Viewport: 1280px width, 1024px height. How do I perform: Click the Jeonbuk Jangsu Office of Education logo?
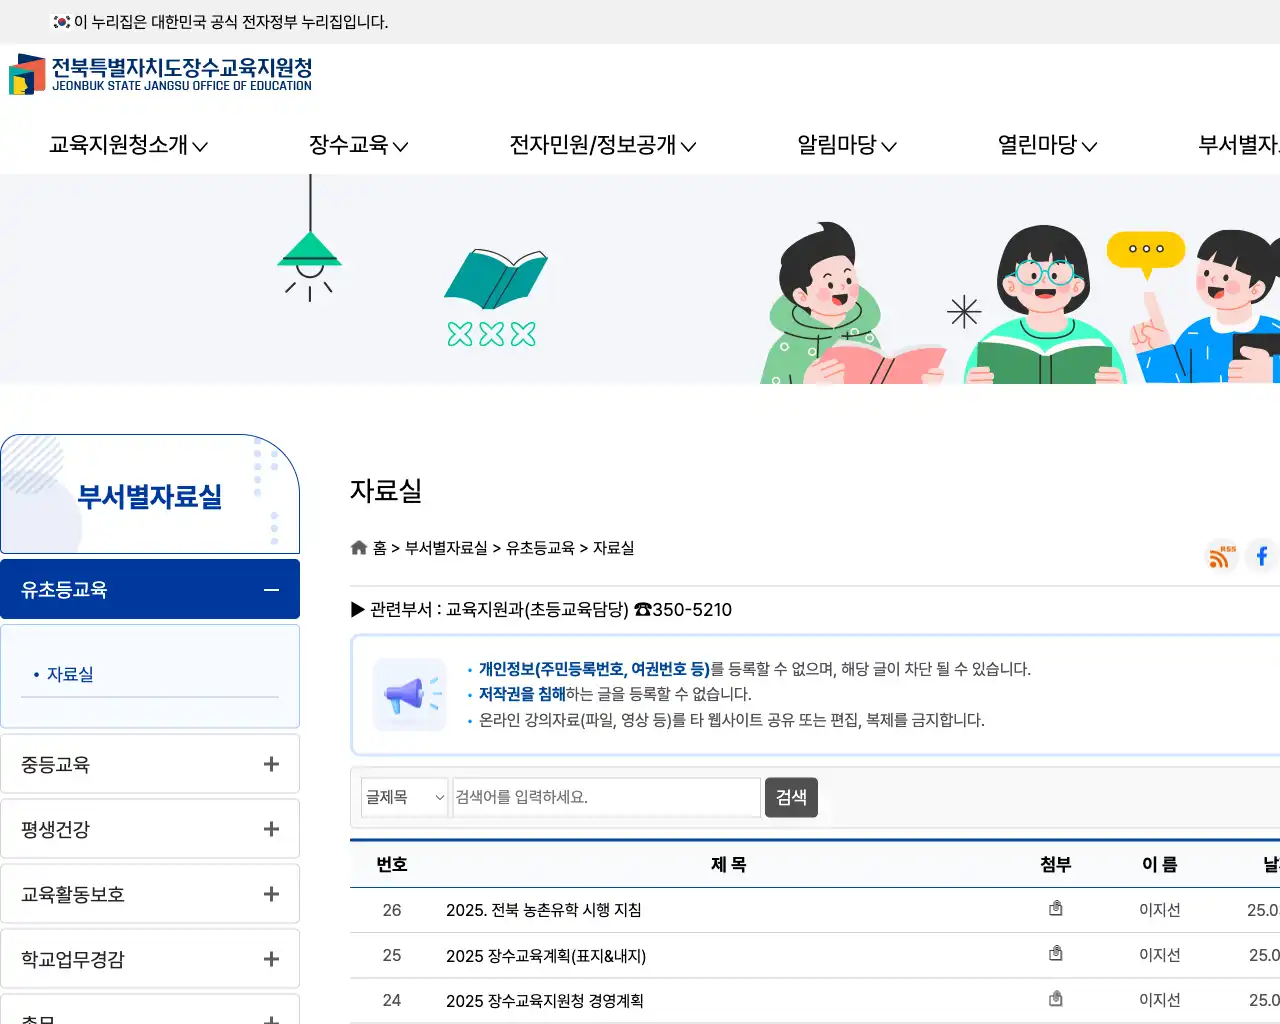pyautogui.click(x=161, y=74)
